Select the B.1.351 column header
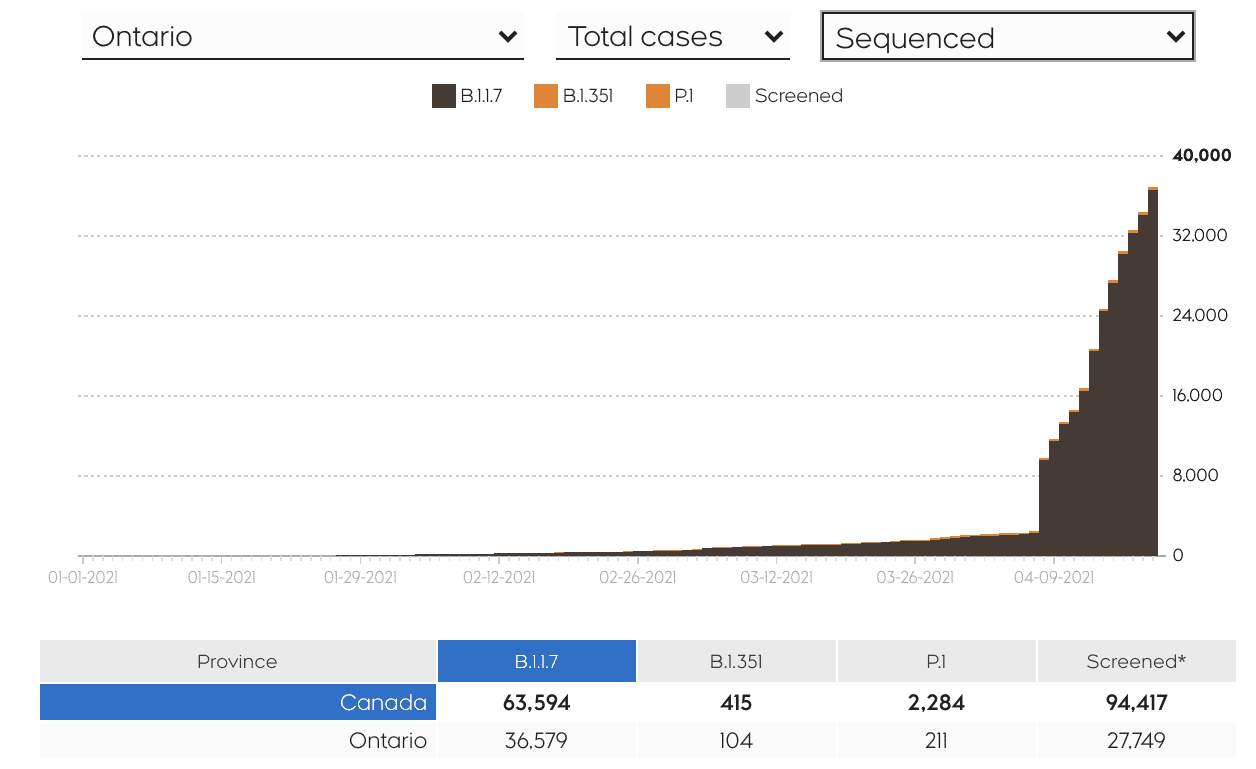The height and width of the screenshot is (769, 1256). tap(736, 661)
